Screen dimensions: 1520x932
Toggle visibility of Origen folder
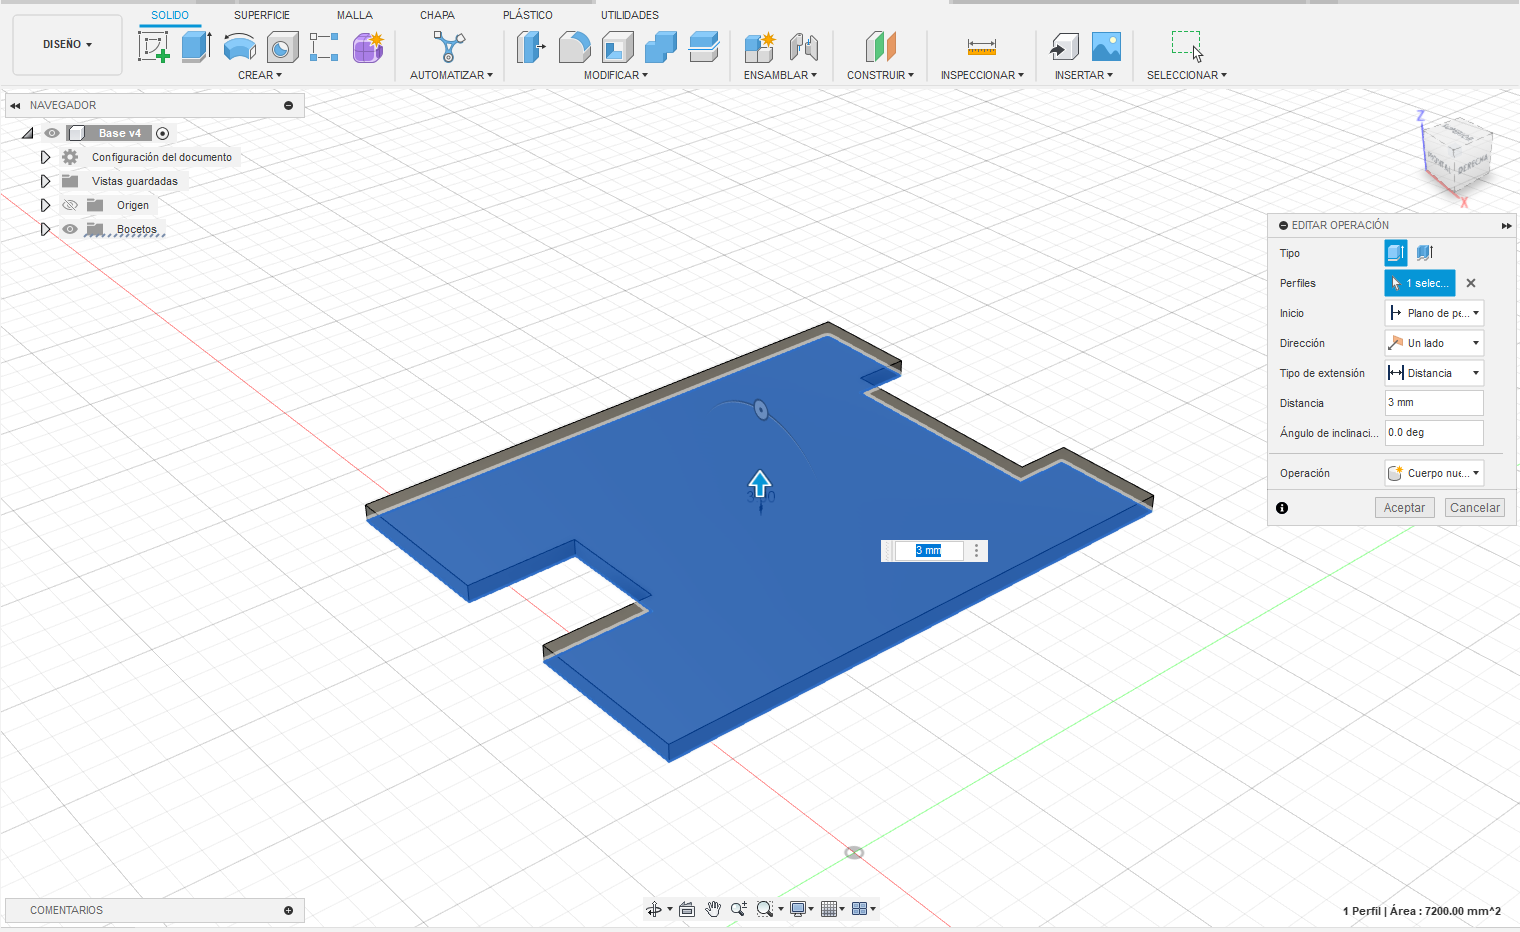pyautogui.click(x=70, y=205)
